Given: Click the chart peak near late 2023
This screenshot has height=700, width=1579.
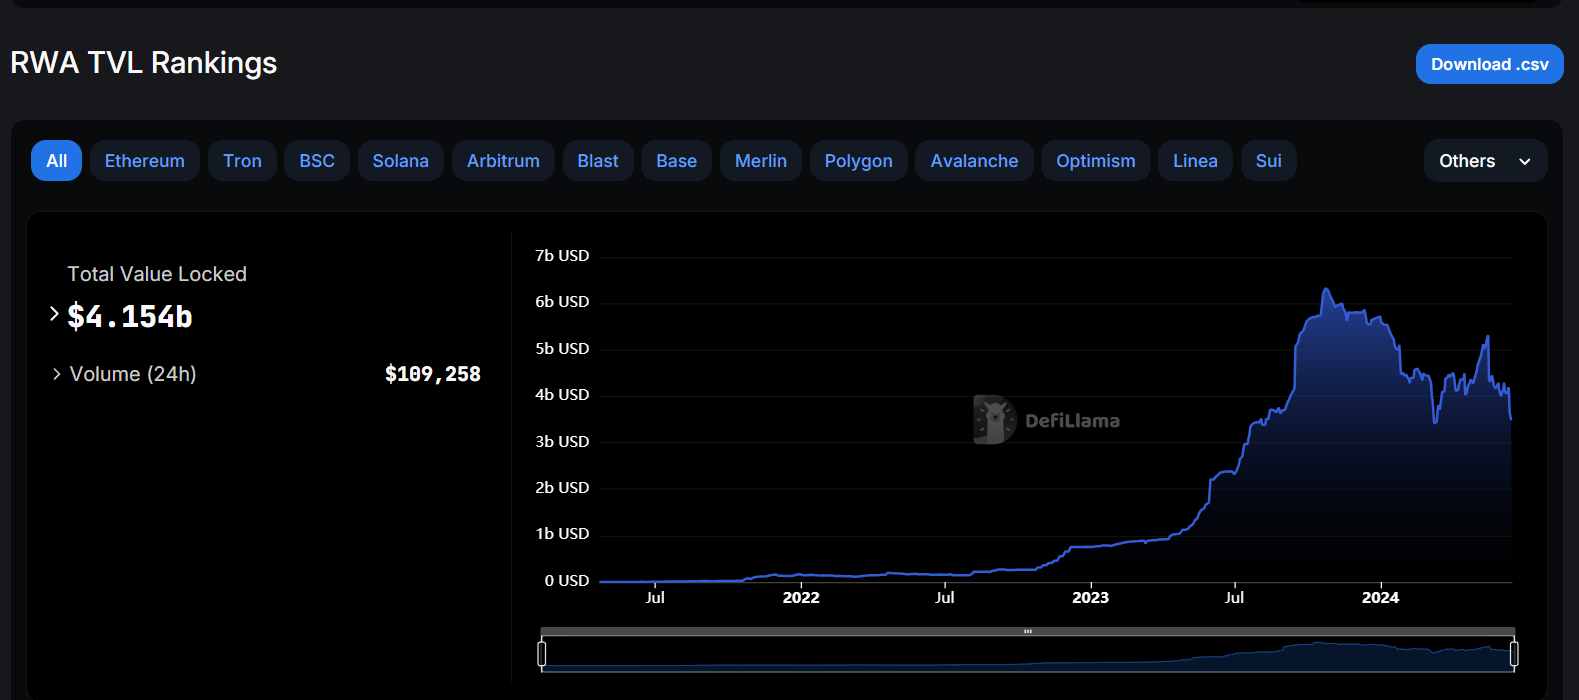Looking at the screenshot, I should (1326, 290).
